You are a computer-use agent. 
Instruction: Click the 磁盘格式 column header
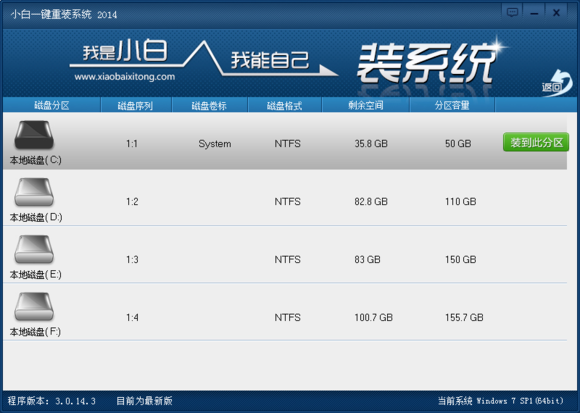284,106
